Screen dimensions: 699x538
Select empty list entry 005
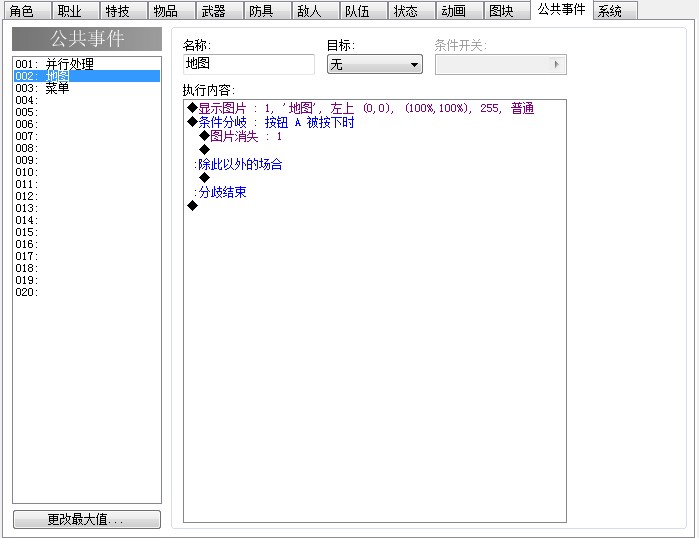87,112
